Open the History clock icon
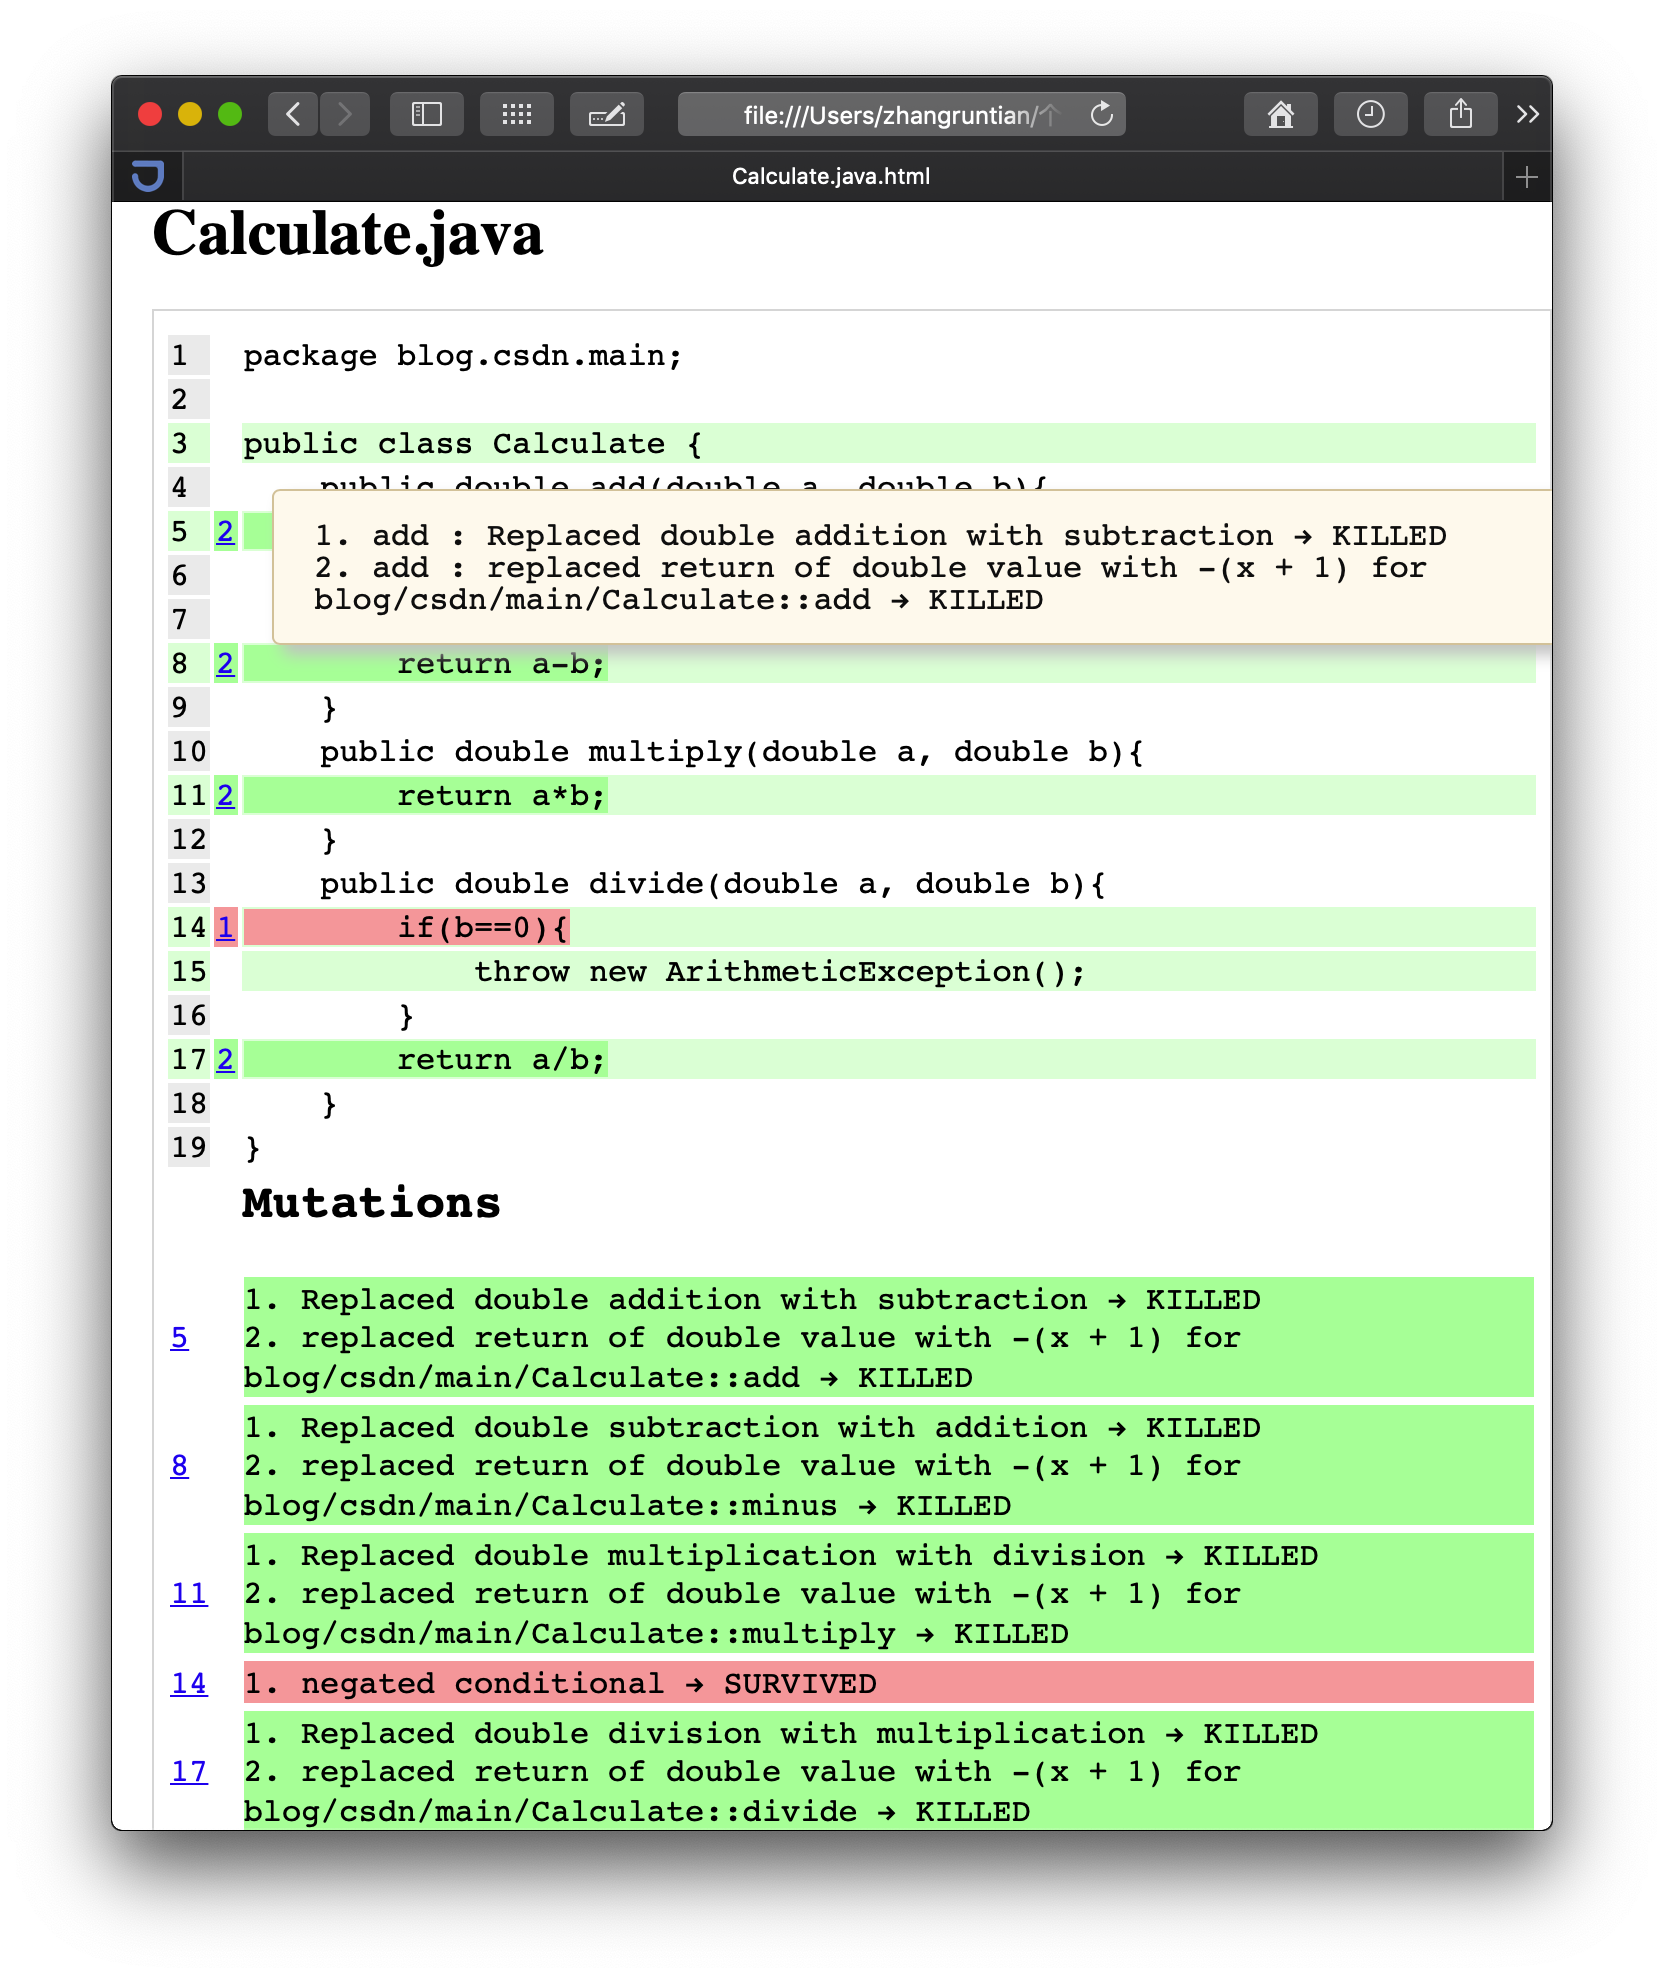1664x1978 pixels. click(1371, 114)
